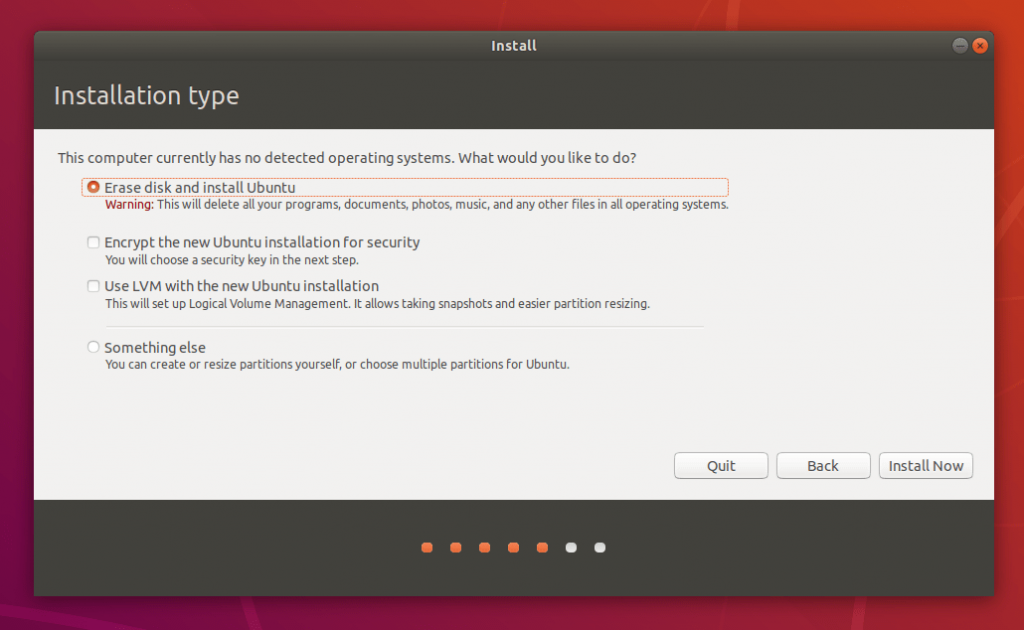
Task: Choose the "Something else" partitioning option
Action: point(93,347)
